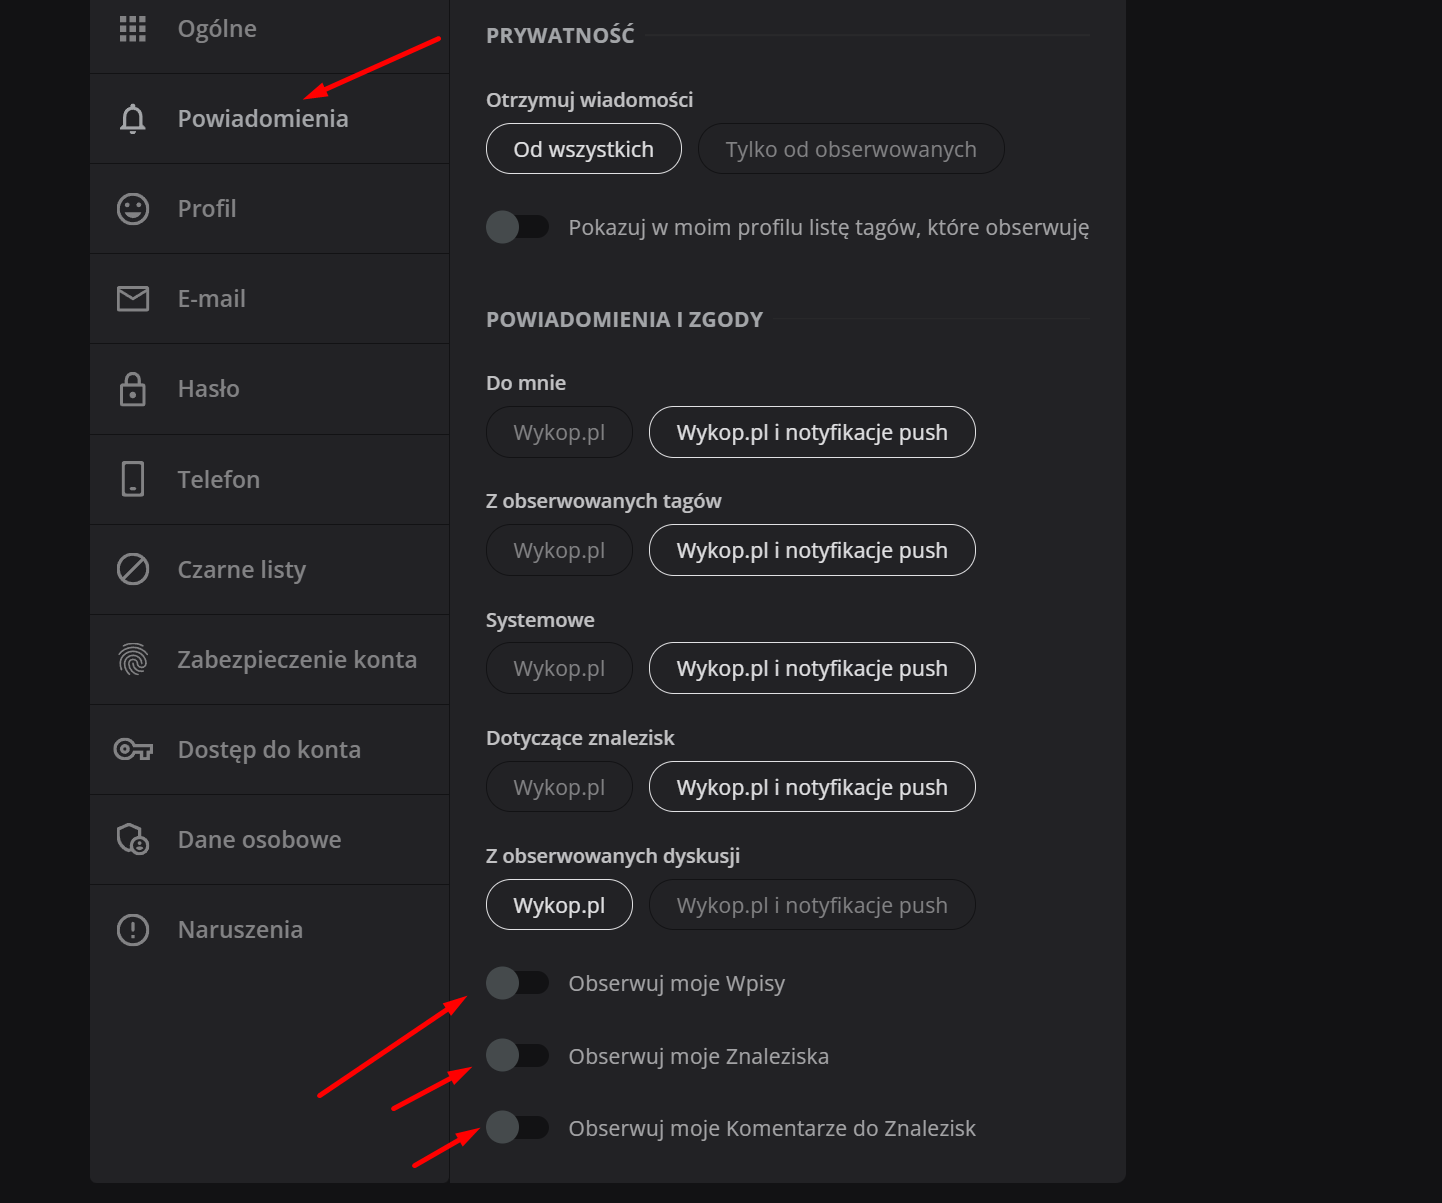Click the bell icon beside Powiadomienia

click(x=133, y=119)
